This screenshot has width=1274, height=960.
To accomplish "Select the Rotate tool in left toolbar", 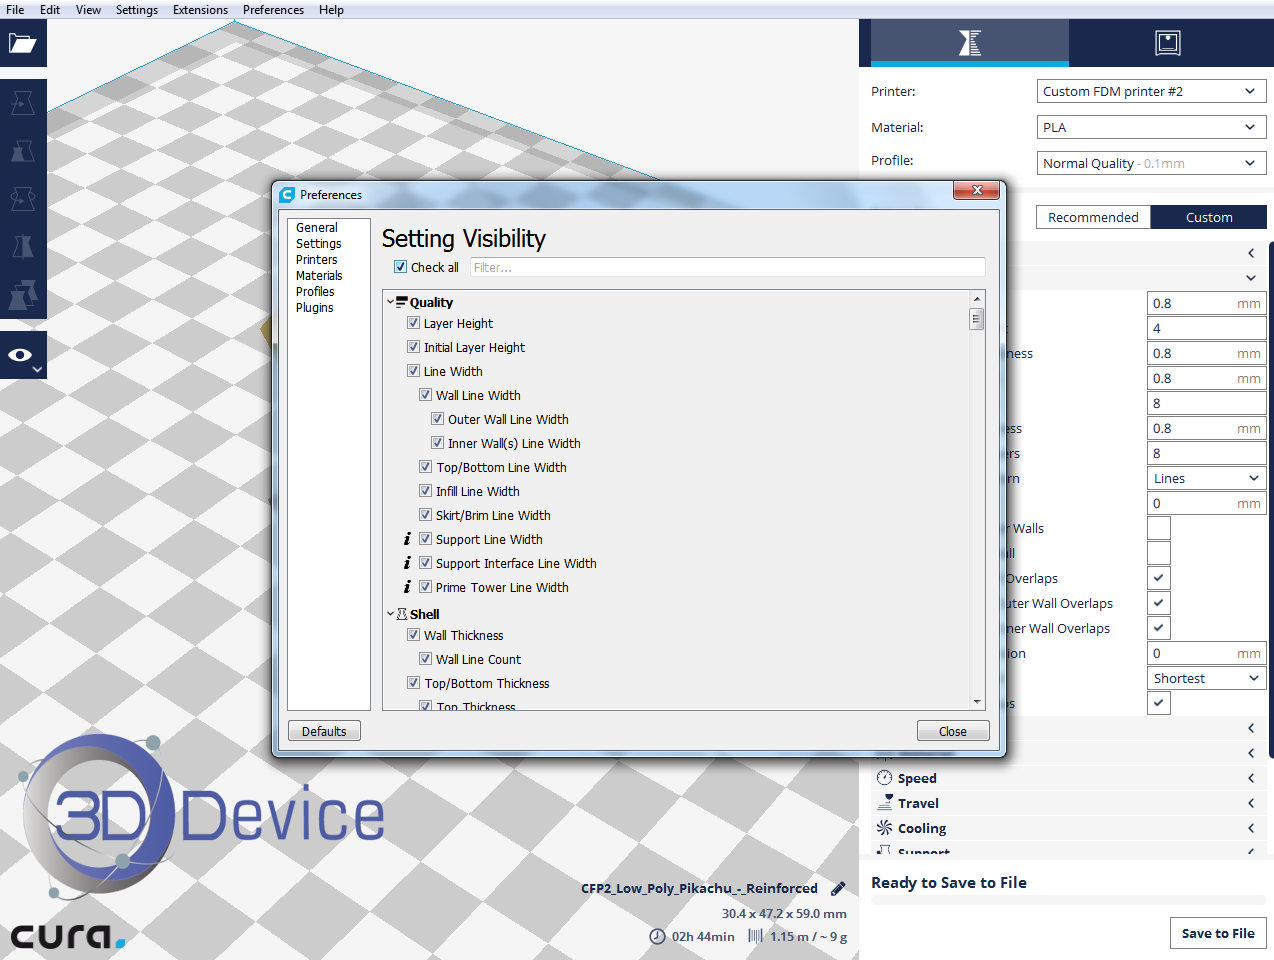I will tap(22, 199).
